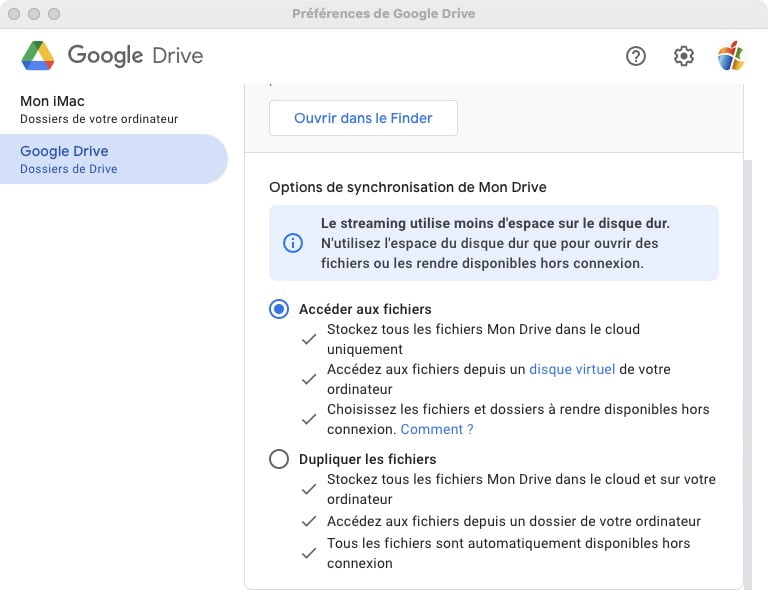Click the Comment ? link

tap(436, 429)
